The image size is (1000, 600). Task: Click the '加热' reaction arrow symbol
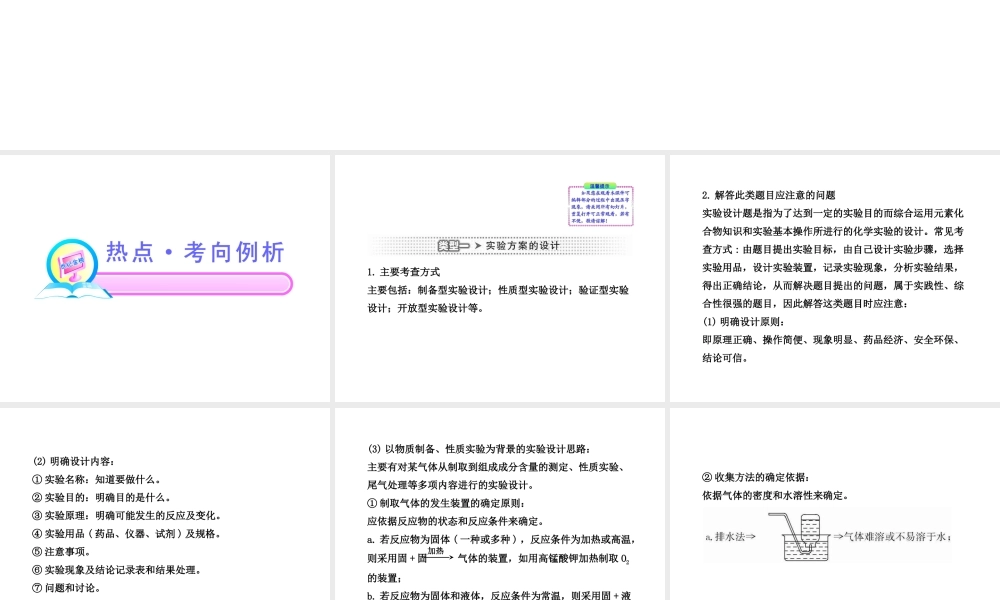tap(437, 554)
